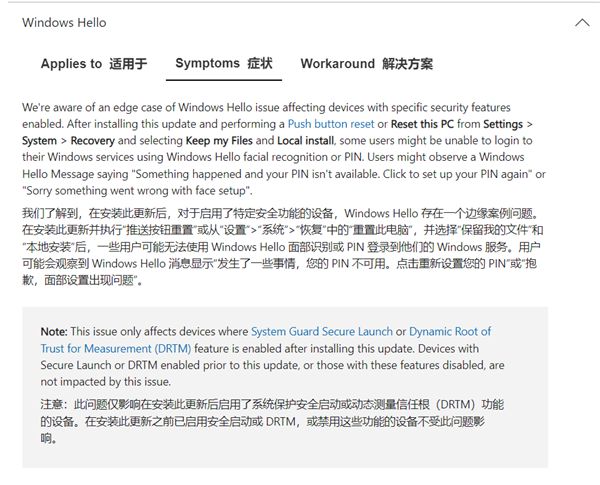This screenshot has width=600, height=485.
Task: Follow the System Guard Secure Launch link
Action: 322,331
